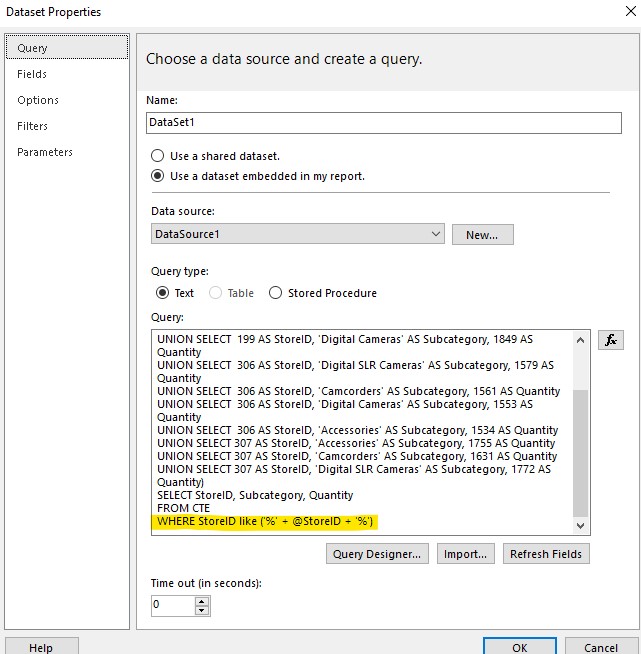The width and height of the screenshot is (641, 654).
Task: Close the Dataset Properties dialog
Action: (631, 11)
